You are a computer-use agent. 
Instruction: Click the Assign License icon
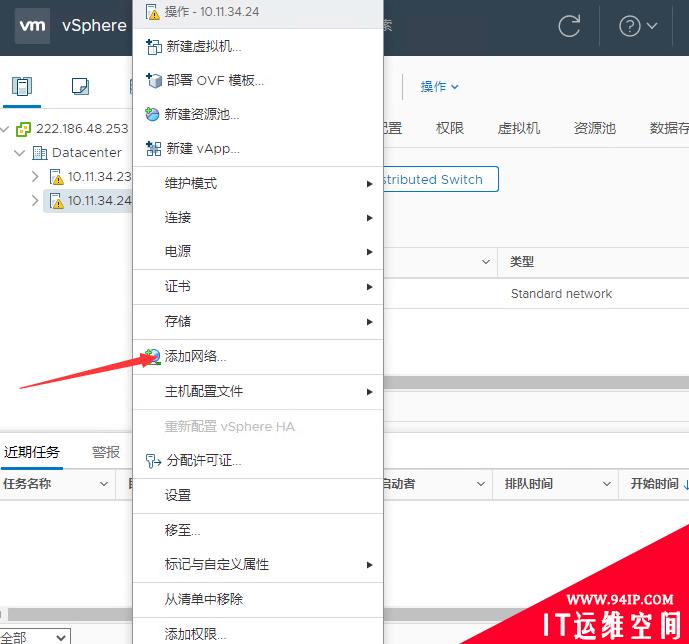pos(153,461)
